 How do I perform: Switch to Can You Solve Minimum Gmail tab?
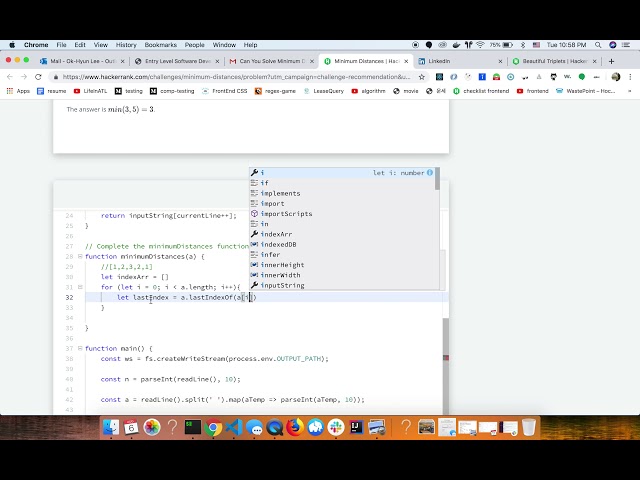272,61
